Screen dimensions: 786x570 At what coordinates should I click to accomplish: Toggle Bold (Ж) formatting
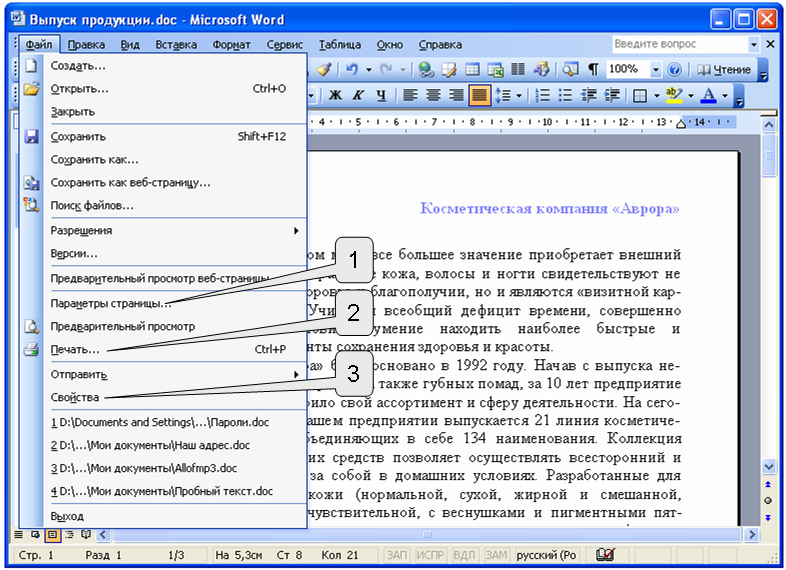pos(335,95)
